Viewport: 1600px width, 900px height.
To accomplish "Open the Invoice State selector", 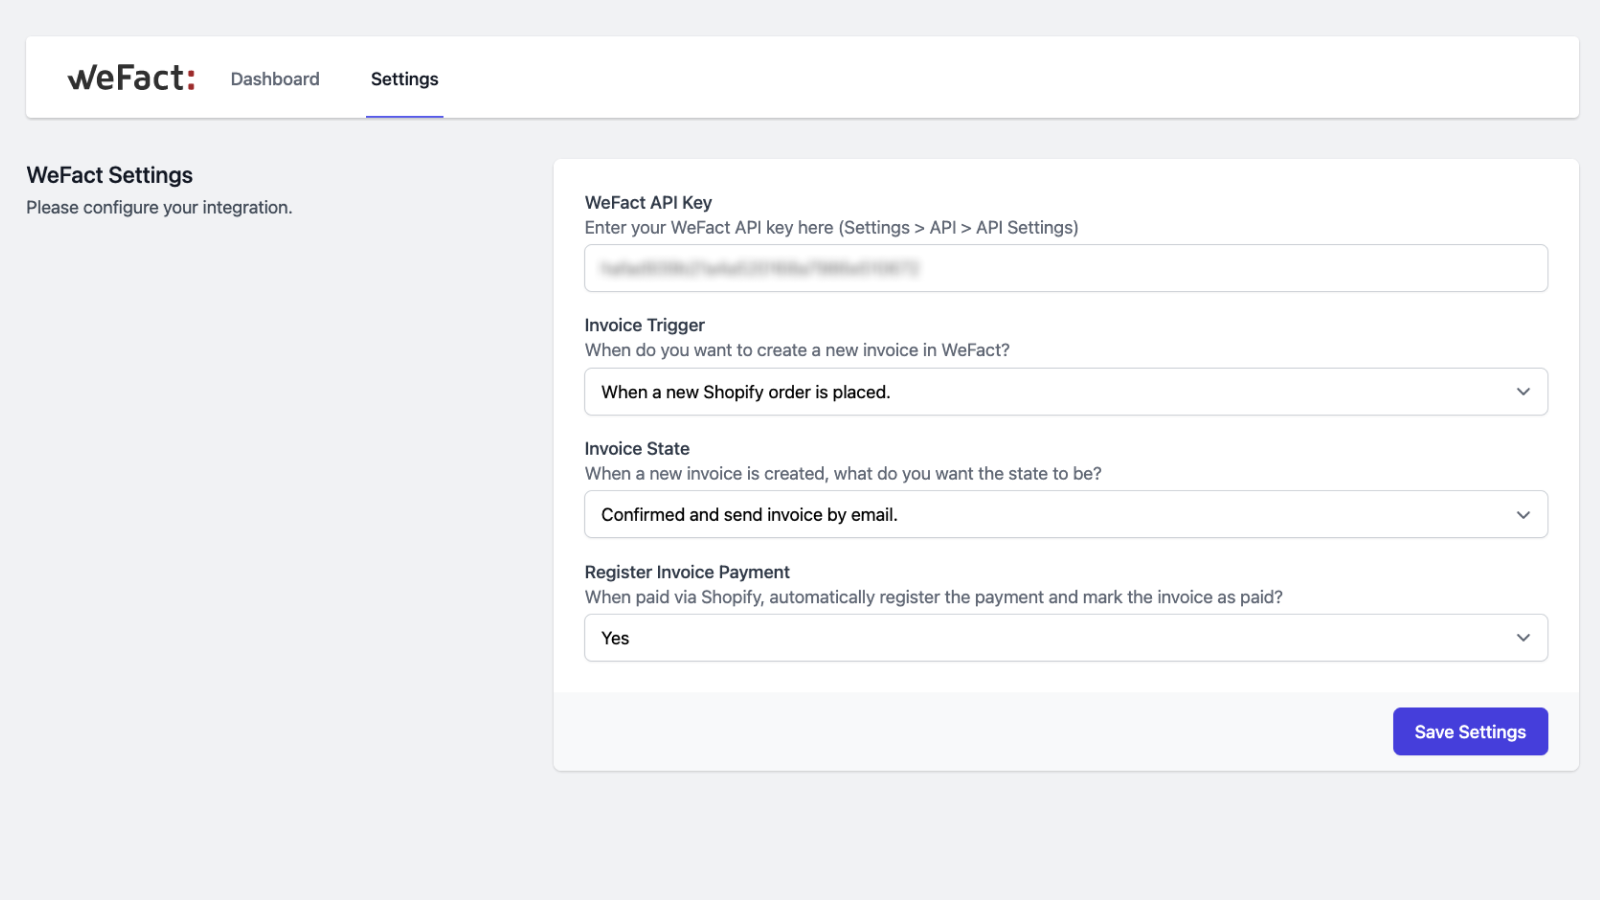I will [x=1065, y=514].
